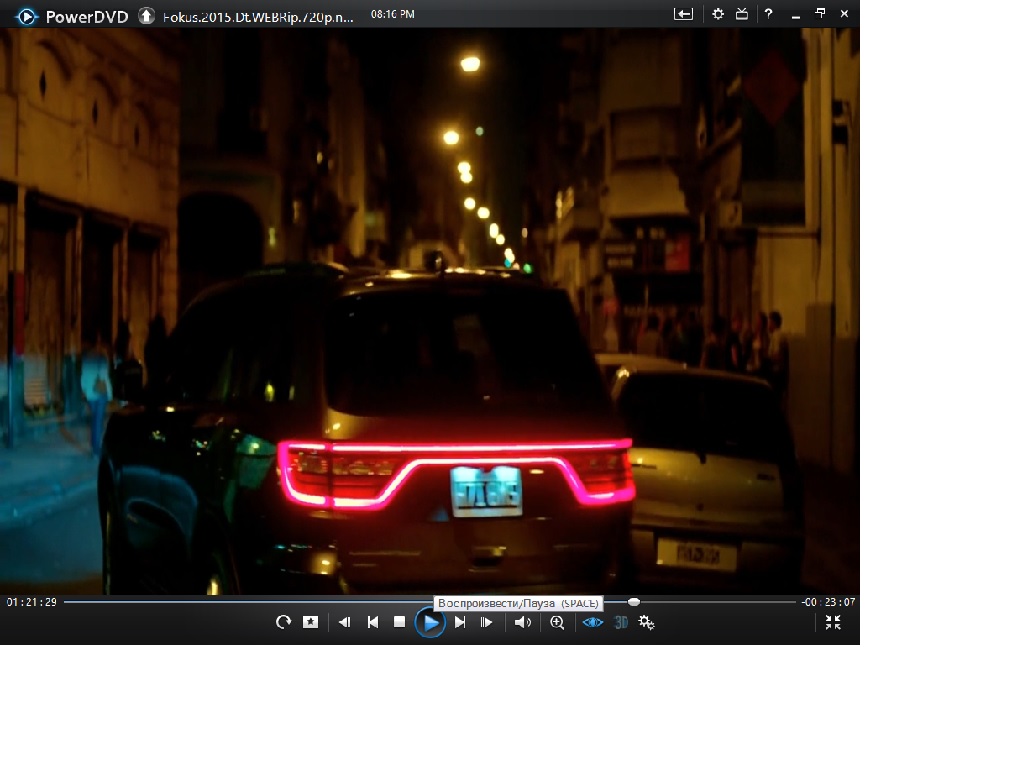This screenshot has width=1024, height=768.
Task: Click the elapsed time 01:21:29
Action: click(32, 602)
